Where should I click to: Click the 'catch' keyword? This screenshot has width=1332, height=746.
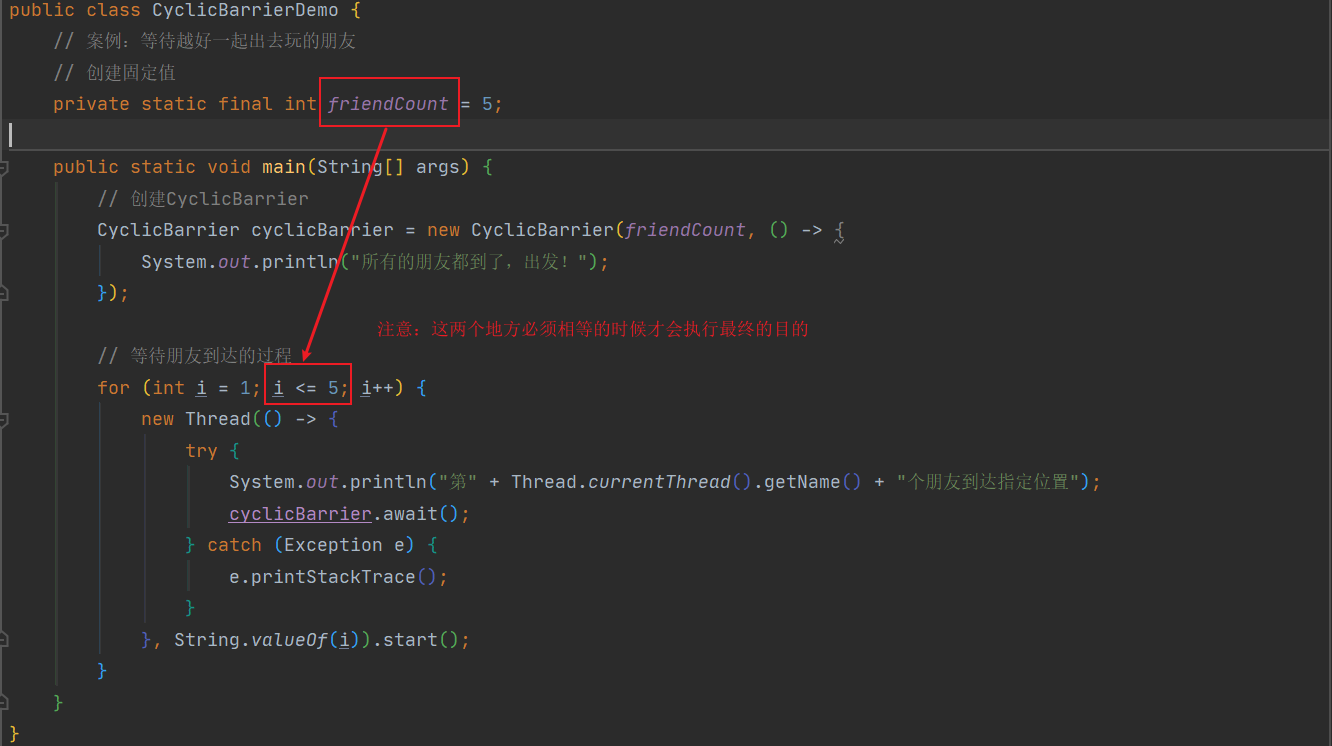click(234, 545)
